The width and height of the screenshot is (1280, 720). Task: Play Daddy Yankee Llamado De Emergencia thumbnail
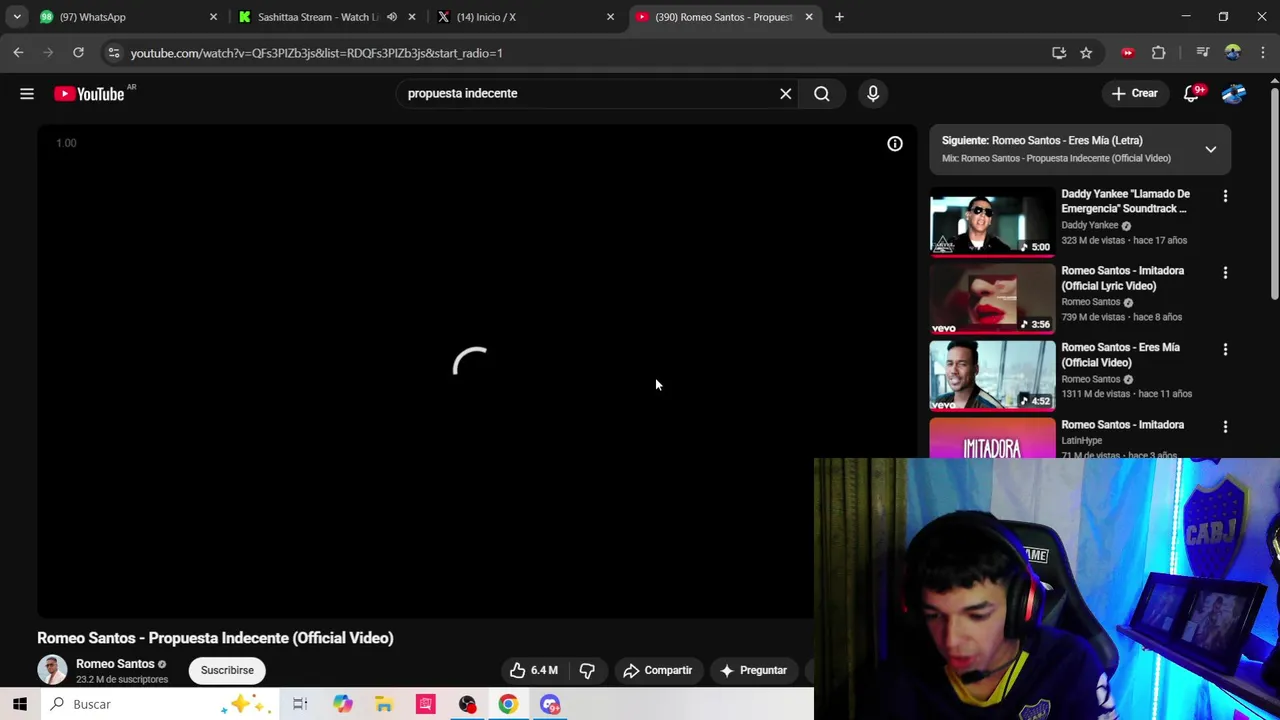point(992,222)
